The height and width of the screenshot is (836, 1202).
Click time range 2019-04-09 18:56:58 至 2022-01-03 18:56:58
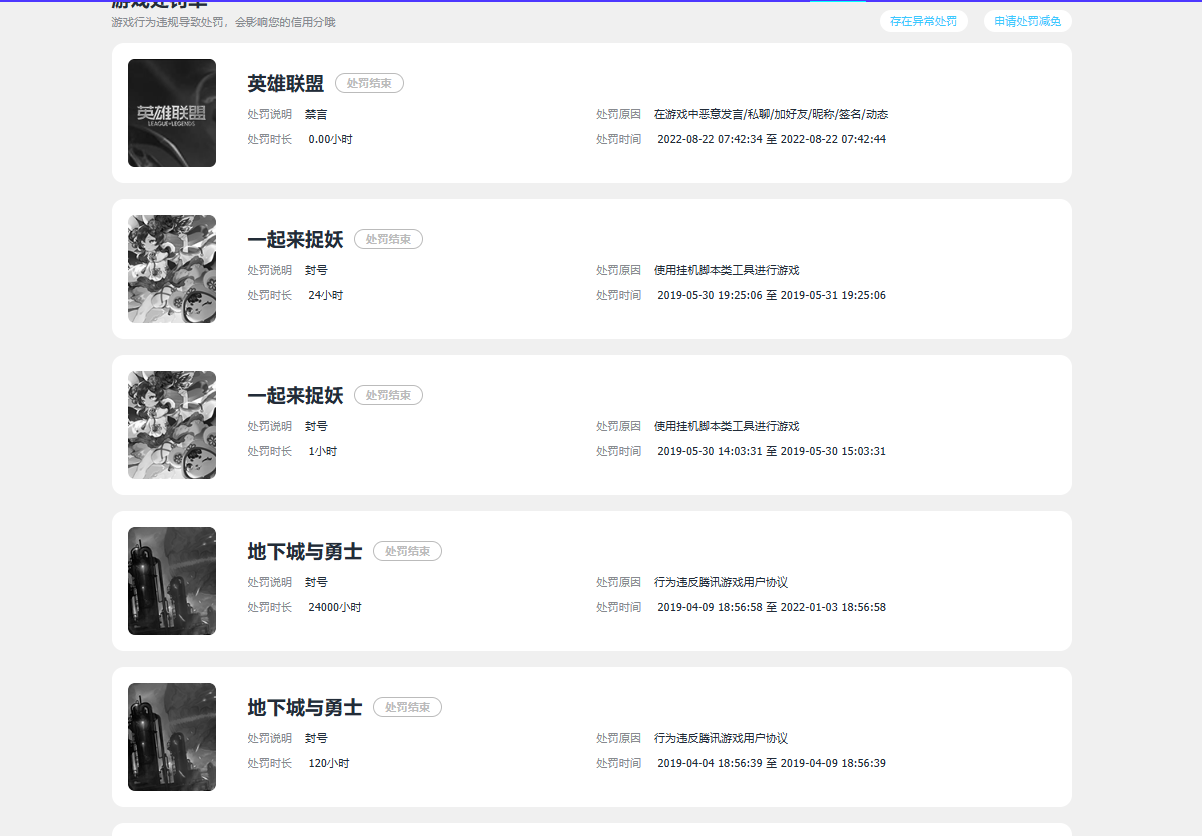click(771, 607)
